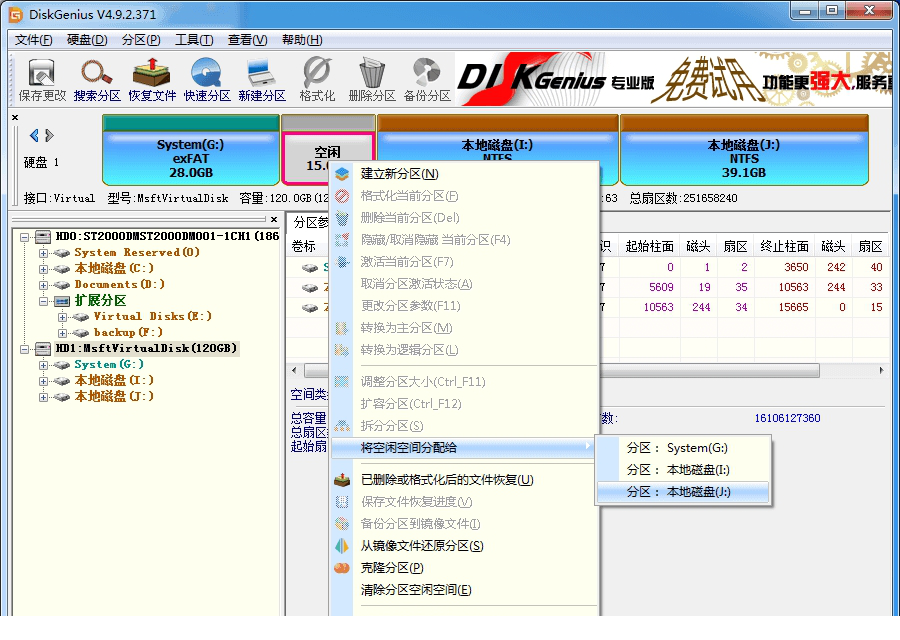This screenshot has height=640, width=900.
Task: Expand the System Reserved(0) tree node
Action: pos(43,253)
